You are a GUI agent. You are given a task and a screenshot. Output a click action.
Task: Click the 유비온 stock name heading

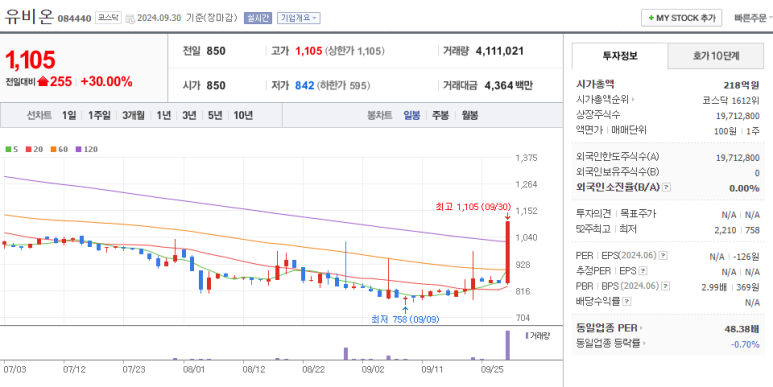29,17
